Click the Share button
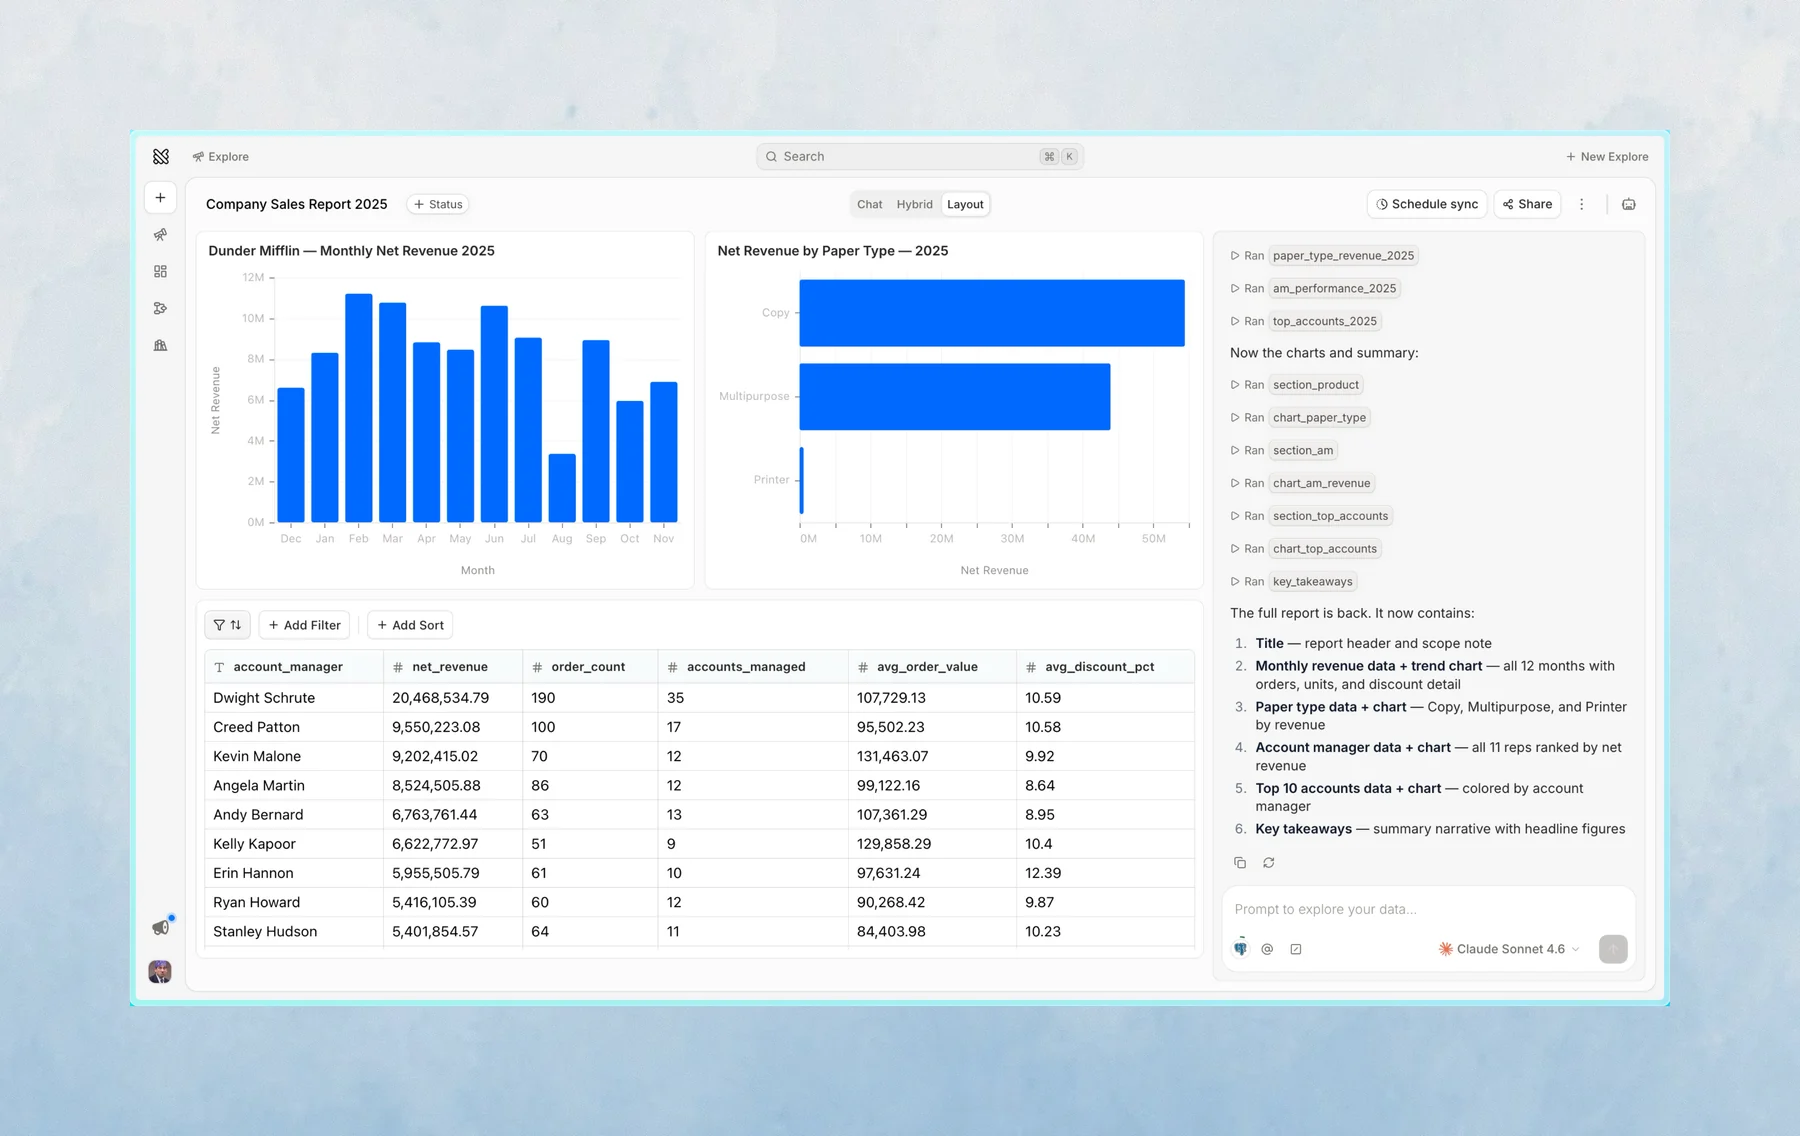 tap(1527, 204)
